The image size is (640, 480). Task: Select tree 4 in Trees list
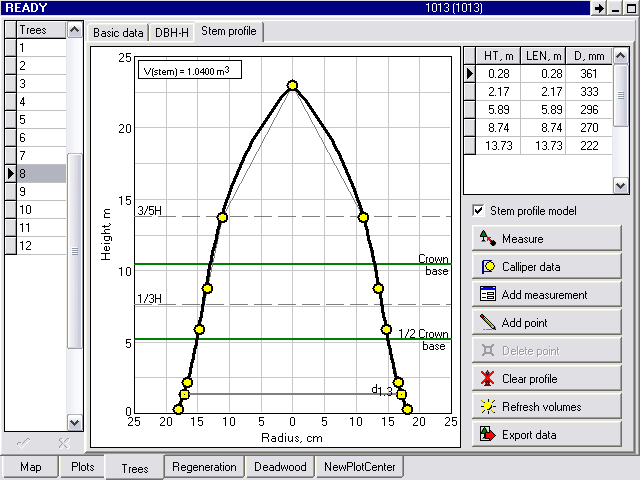pyautogui.click(x=41, y=101)
